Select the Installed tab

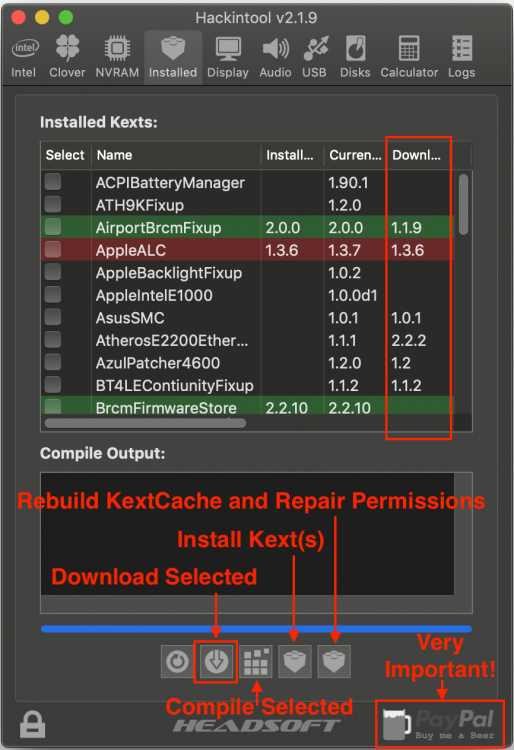173,58
